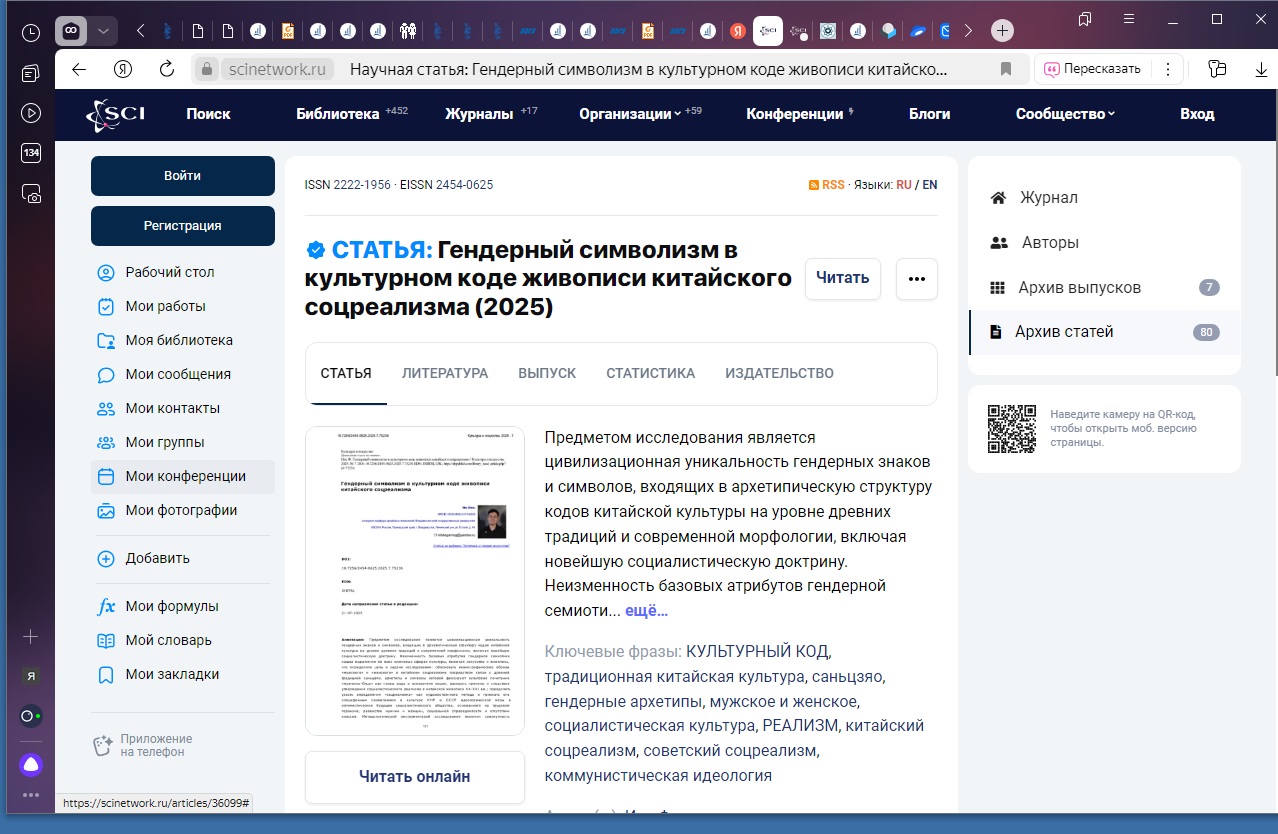Click the RSS feed icon
Image resolution: width=1278 pixels, height=834 pixels.
815,185
